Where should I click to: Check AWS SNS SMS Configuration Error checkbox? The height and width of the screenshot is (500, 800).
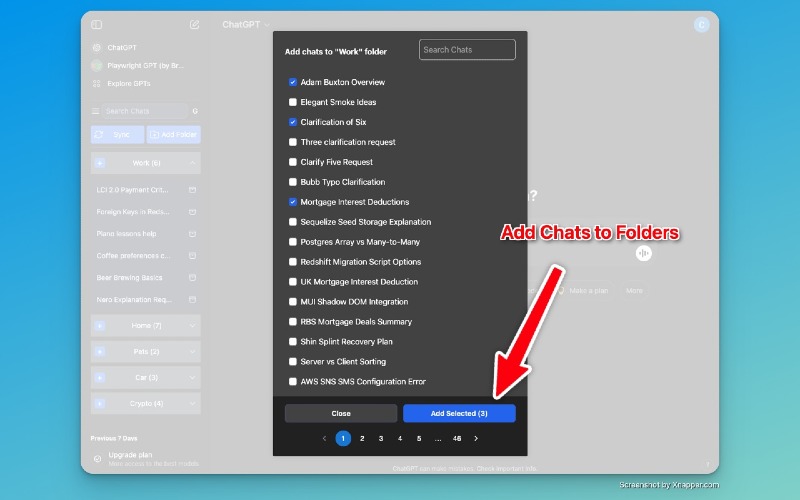pyautogui.click(x=292, y=382)
